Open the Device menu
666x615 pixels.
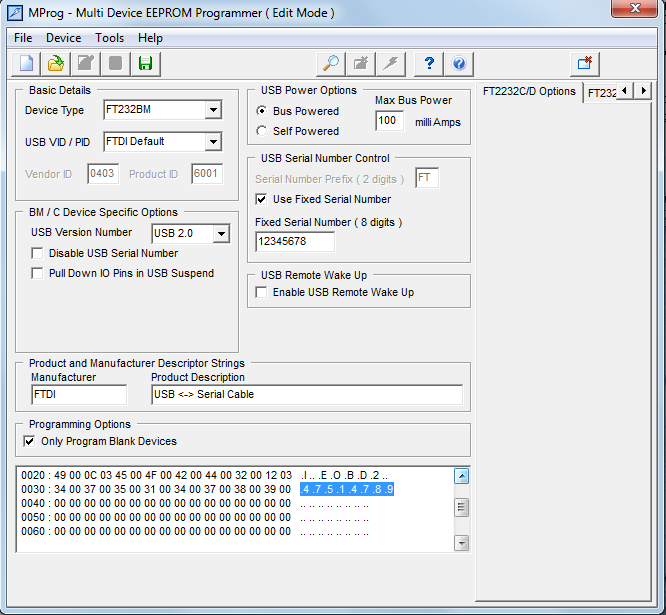63,38
